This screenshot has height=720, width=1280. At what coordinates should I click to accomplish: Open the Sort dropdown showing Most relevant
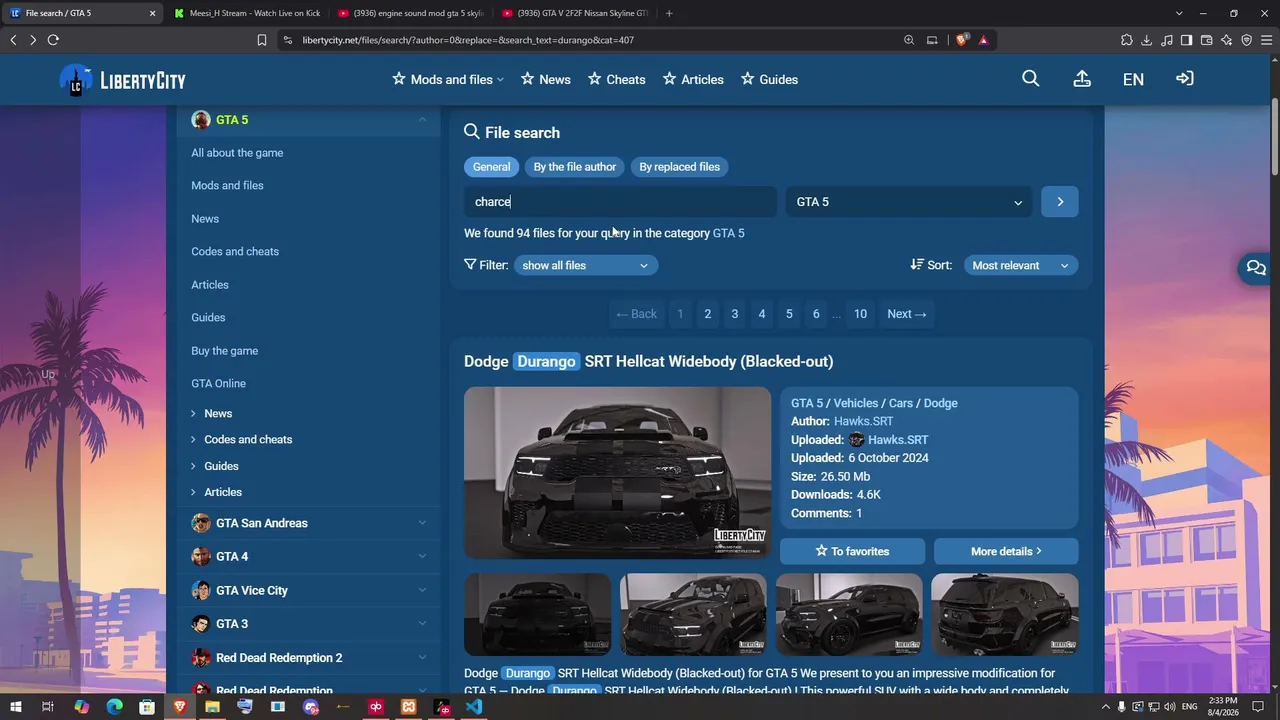coord(1021,265)
